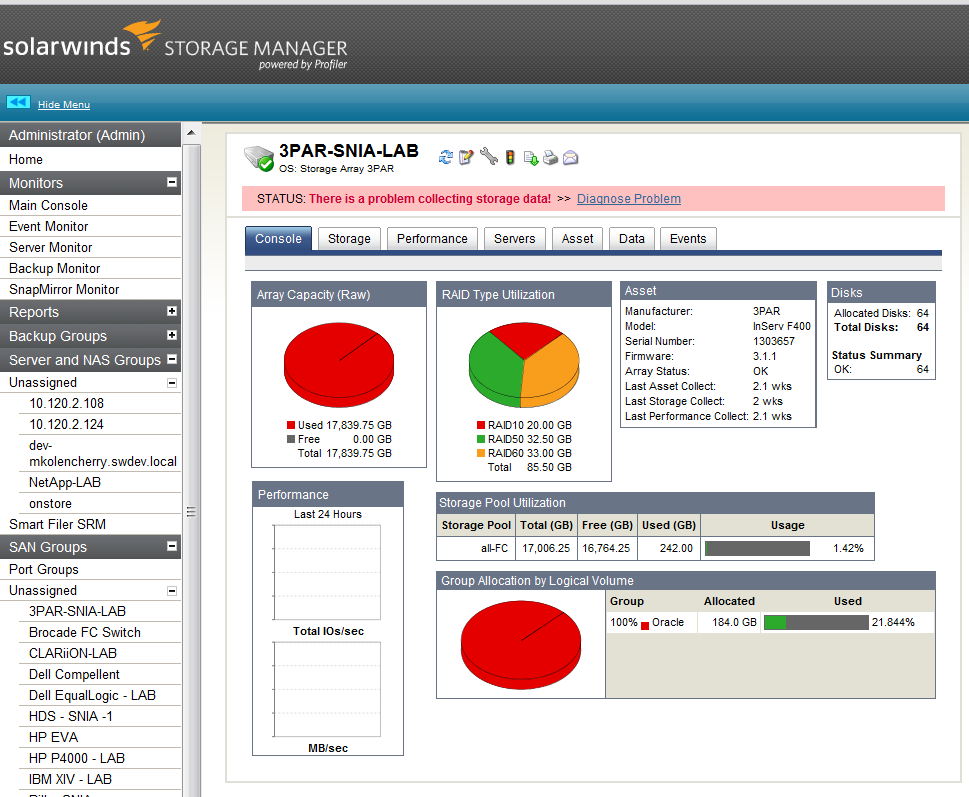The image size is (969, 797).
Task: Select Dell EqualLogic - LAB
Action: tap(92, 696)
